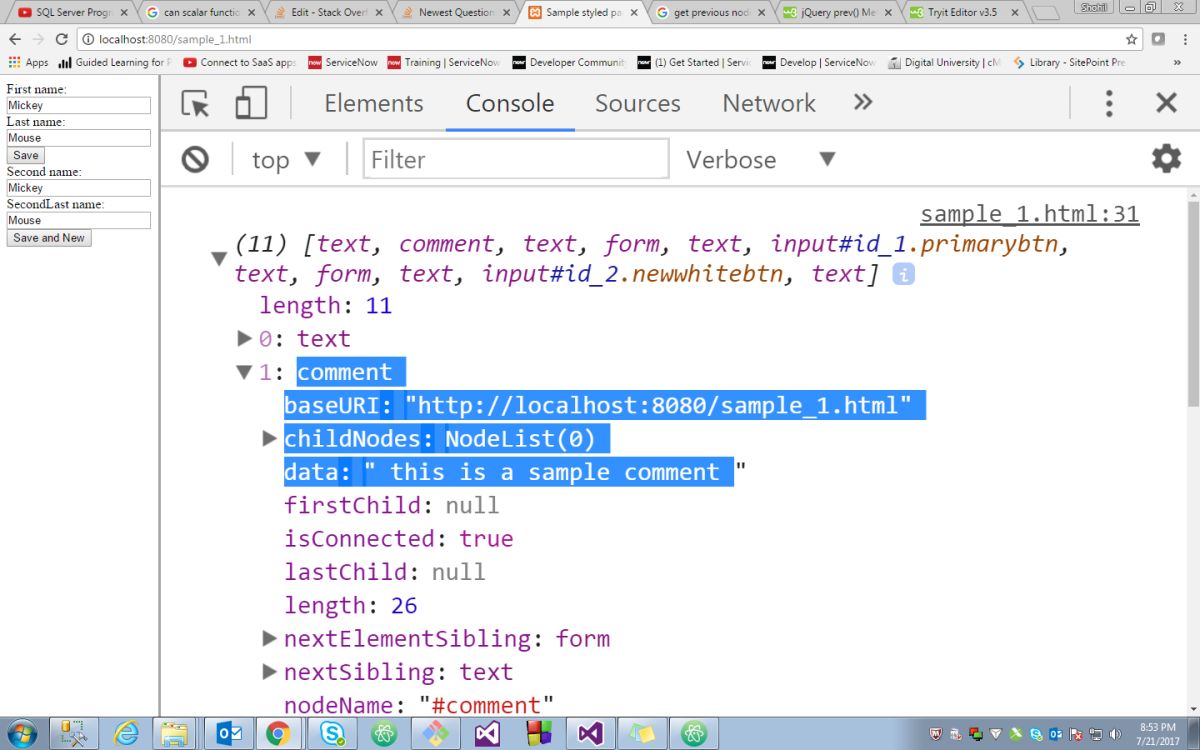Open the console settings gear icon
Image resolution: width=1200 pixels, height=750 pixels.
[1166, 159]
